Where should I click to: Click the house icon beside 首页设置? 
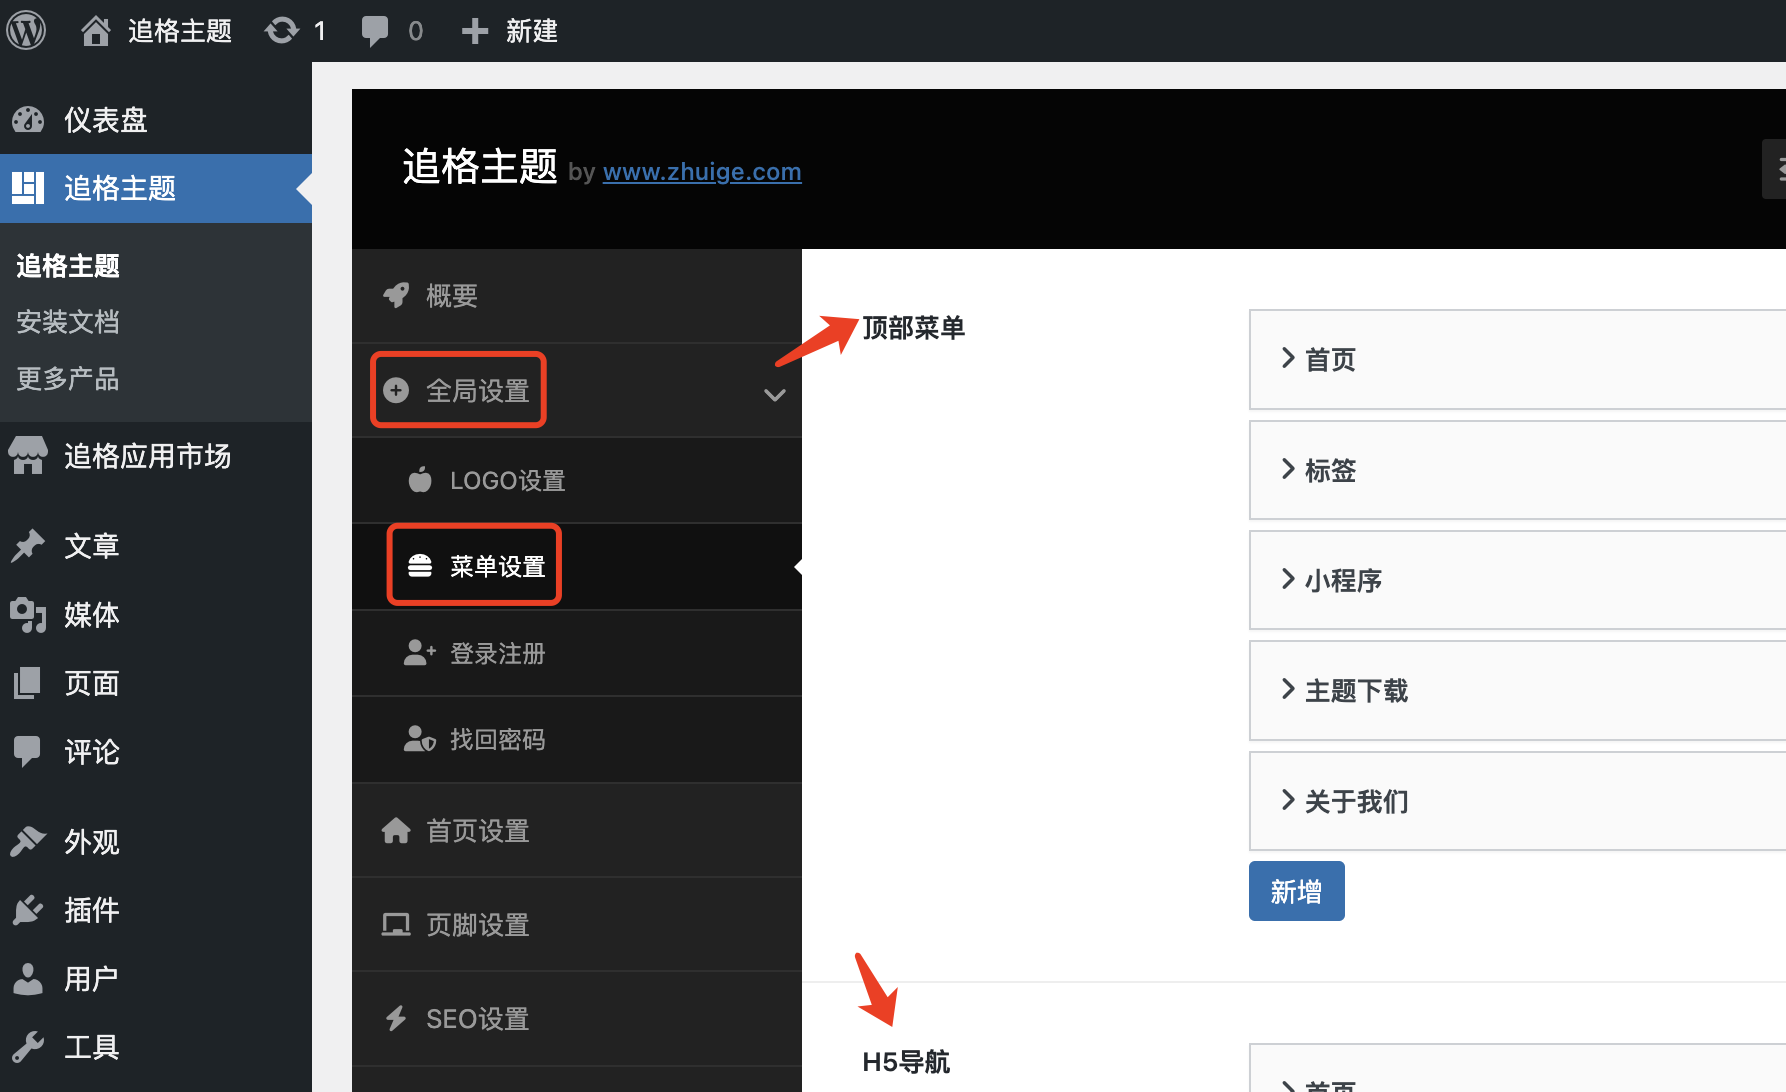(x=396, y=831)
